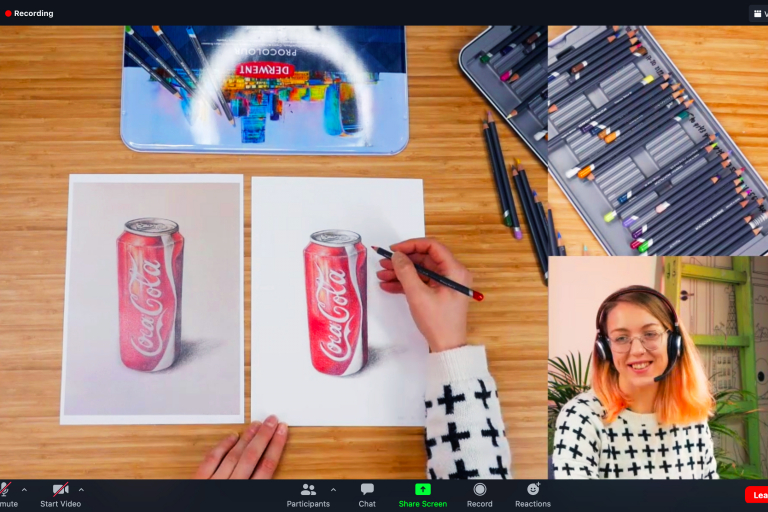This screenshot has width=768, height=512.
Task: Click the in-progress Coca-Cola can drawing
Action: point(335,302)
